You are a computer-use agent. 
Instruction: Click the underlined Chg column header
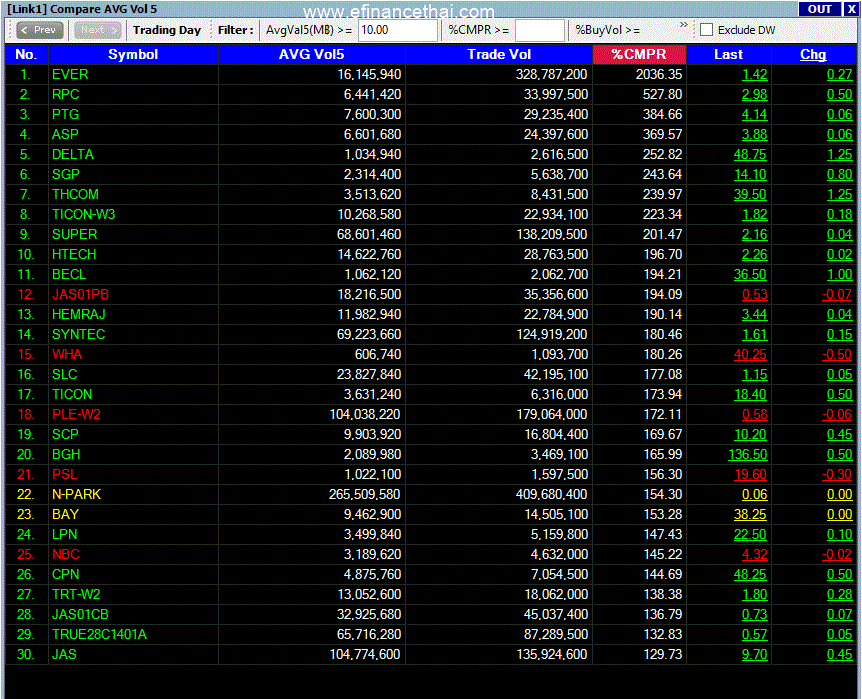(x=813, y=54)
